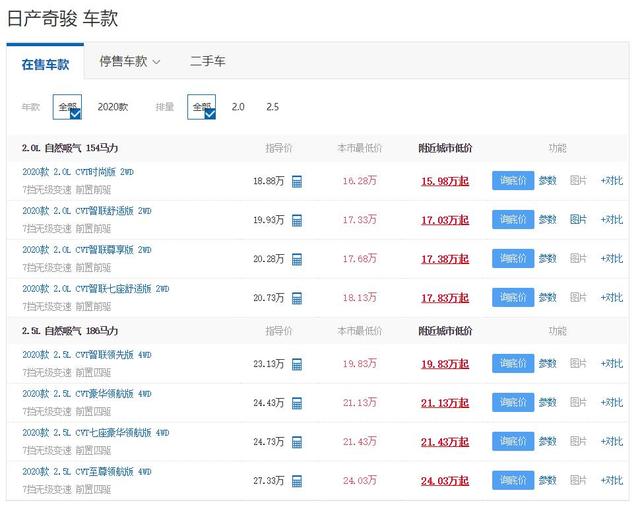Open 2020款 2.0L CVT时尚版 2WD link
The width and height of the screenshot is (640, 507).
click(78, 172)
